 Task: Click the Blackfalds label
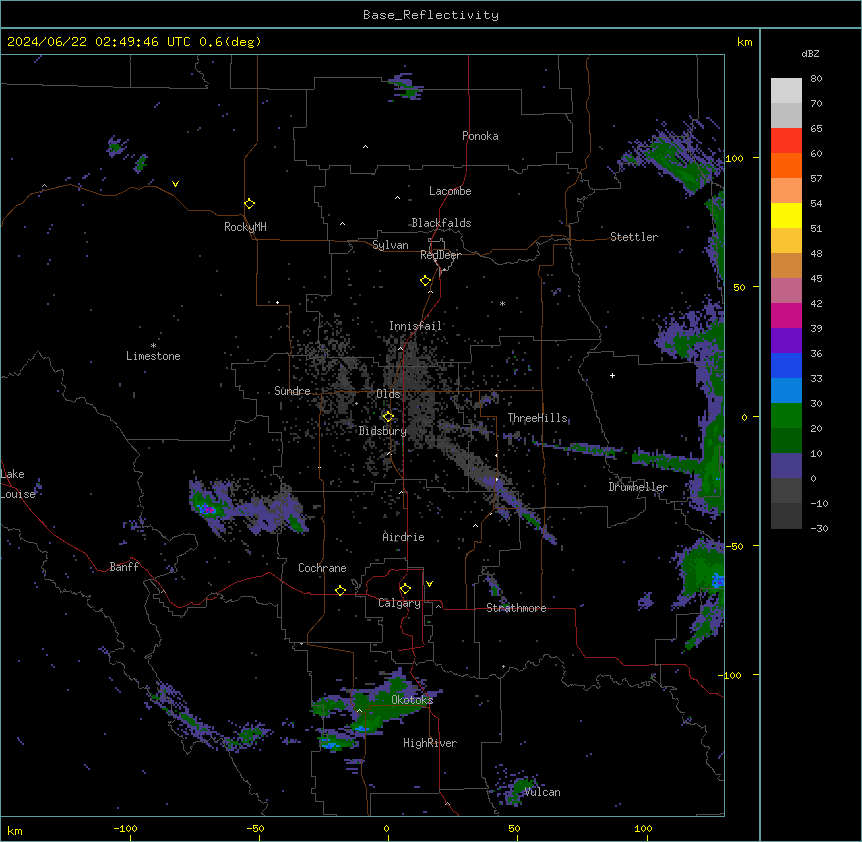[441, 223]
